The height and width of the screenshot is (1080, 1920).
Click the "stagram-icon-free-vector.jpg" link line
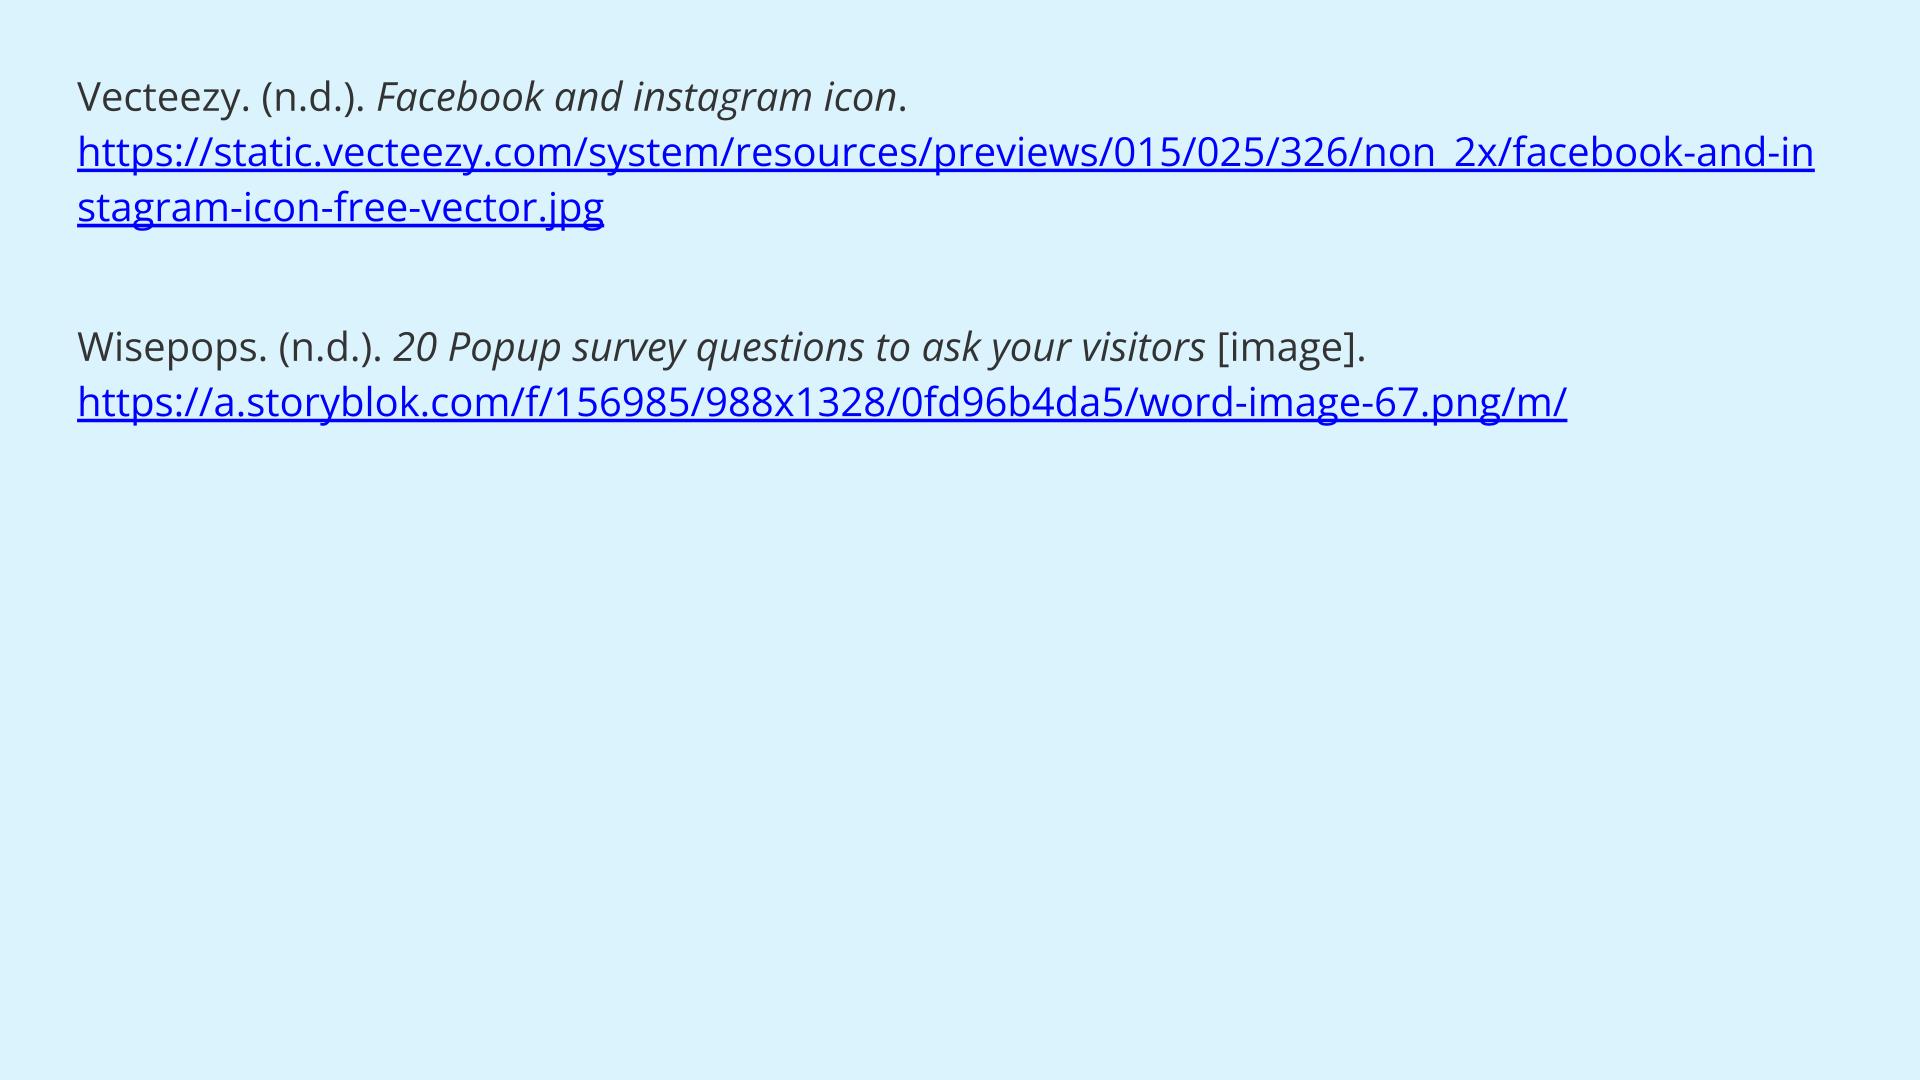(x=340, y=208)
